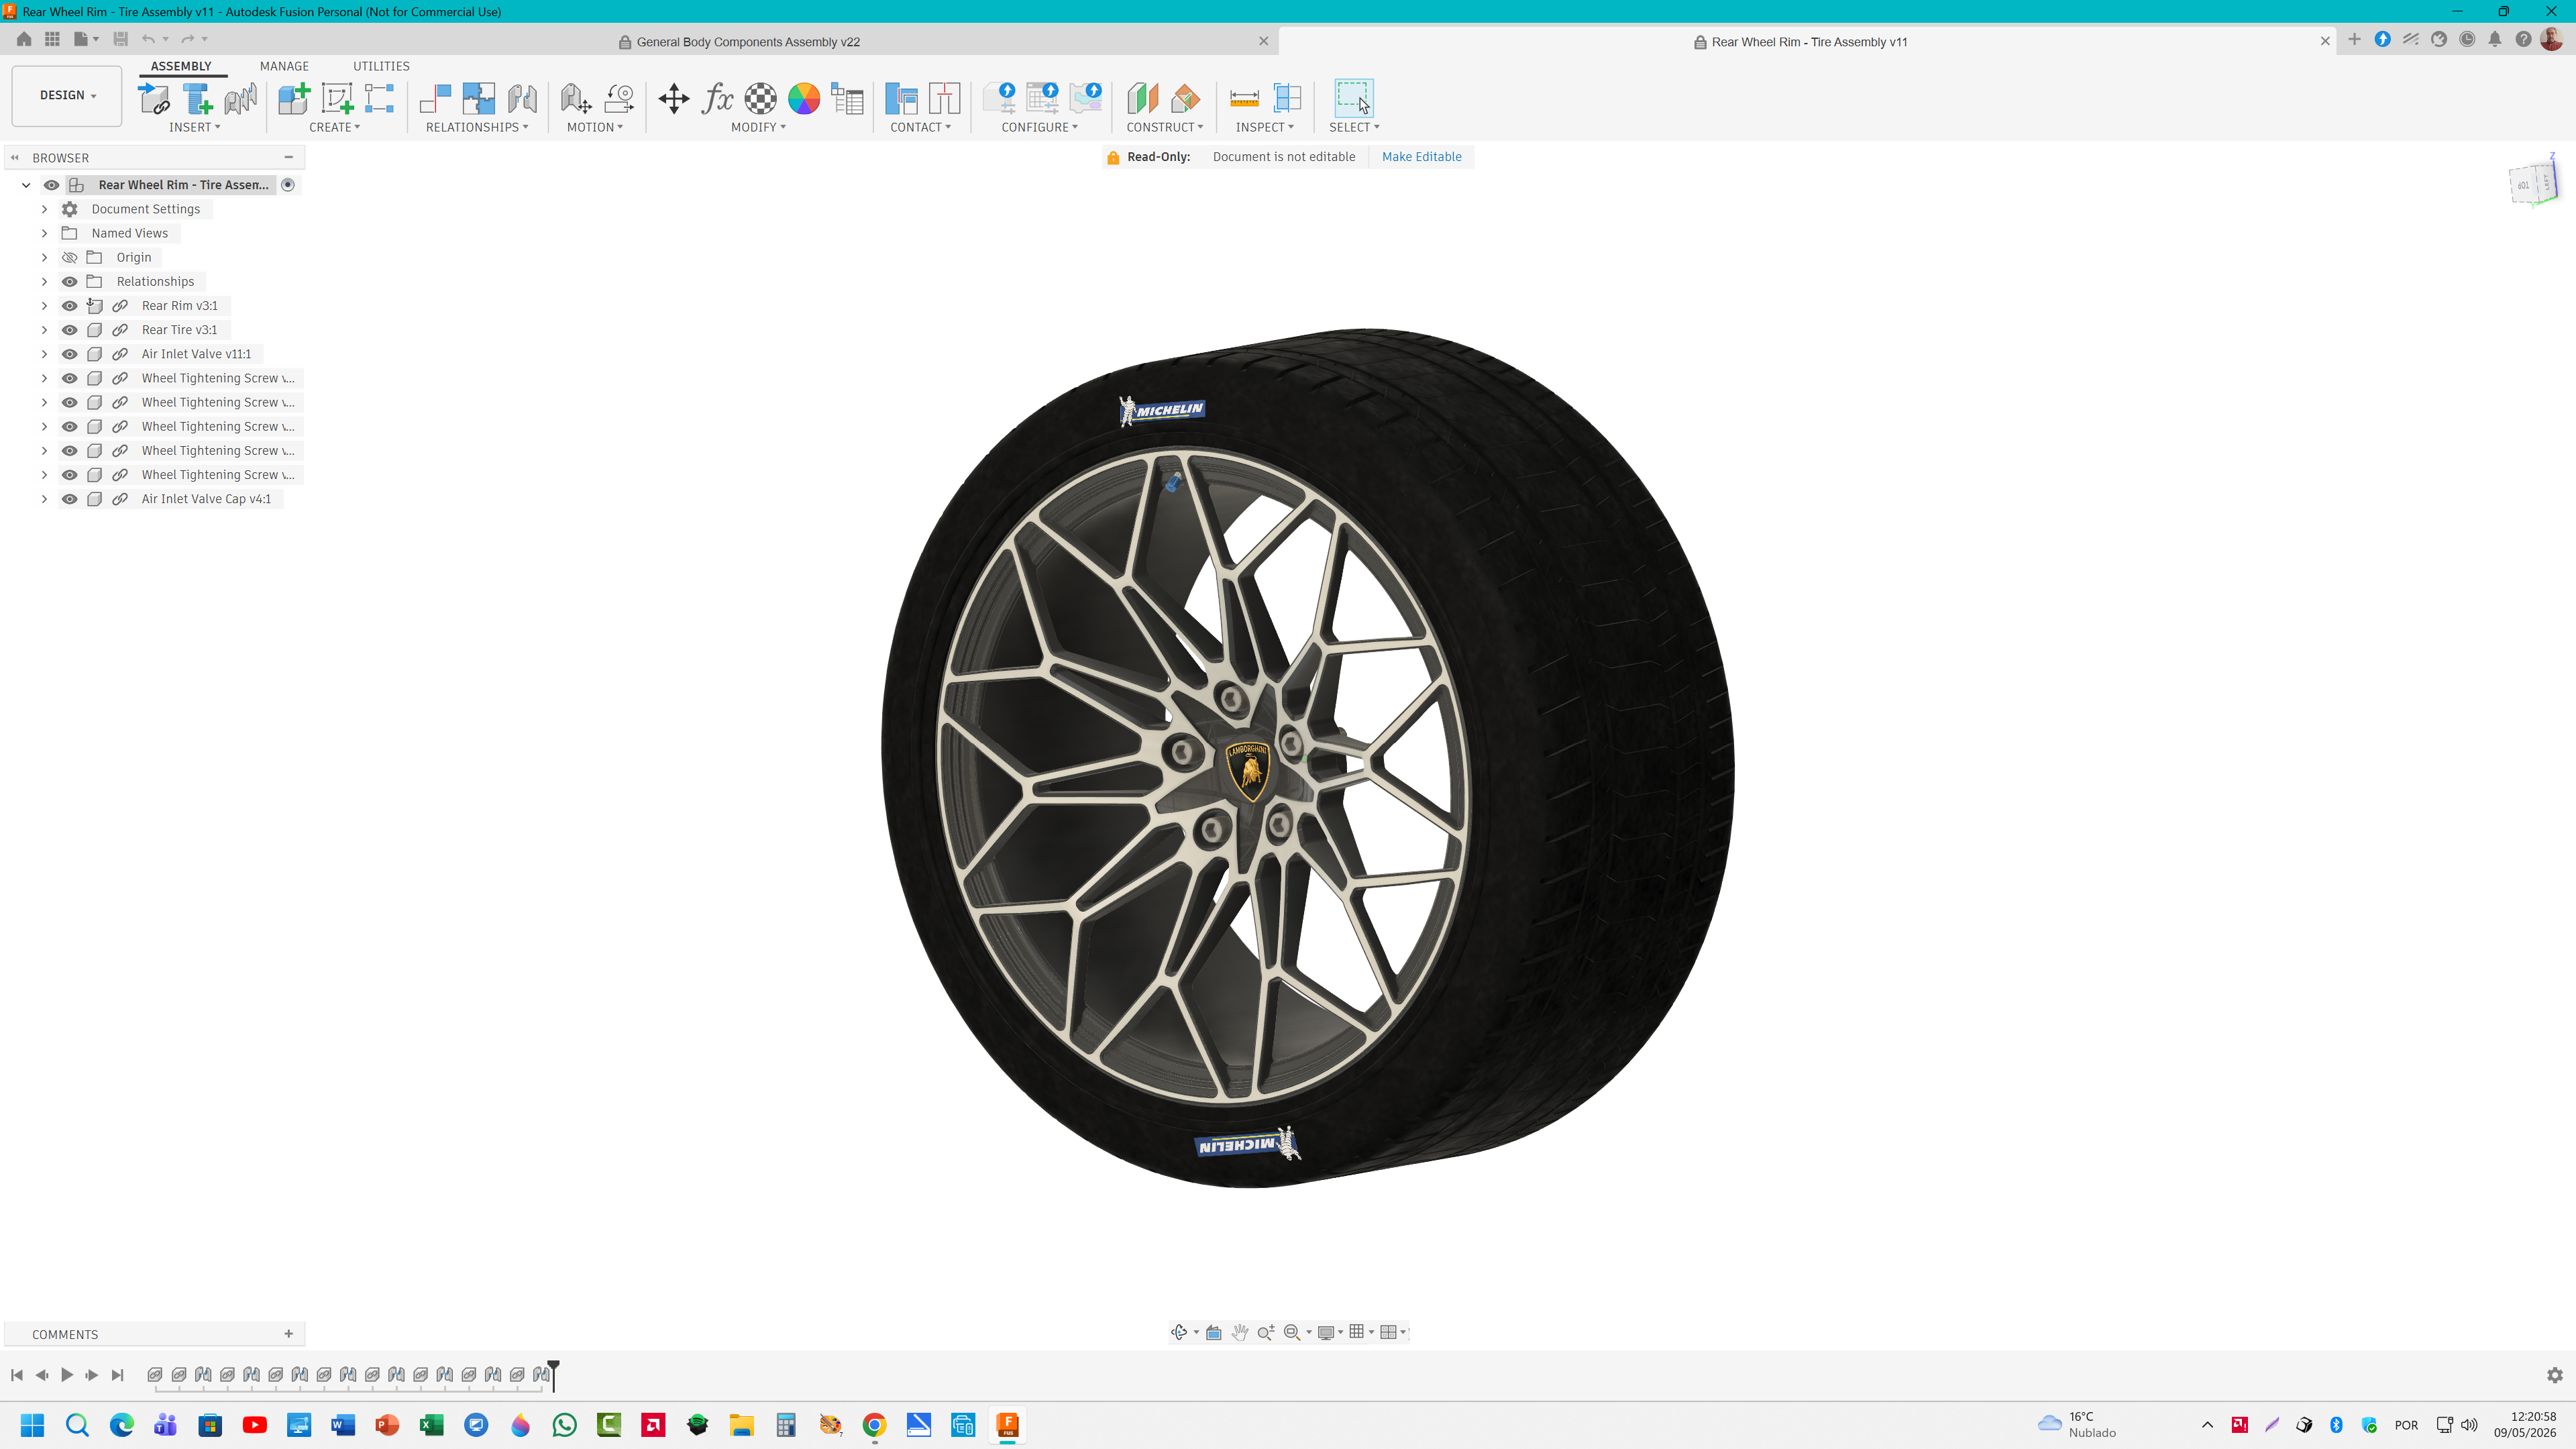Expand the Rear Rim v3:1 node
Viewport: 2576px width, 1449px height.
tap(44, 306)
